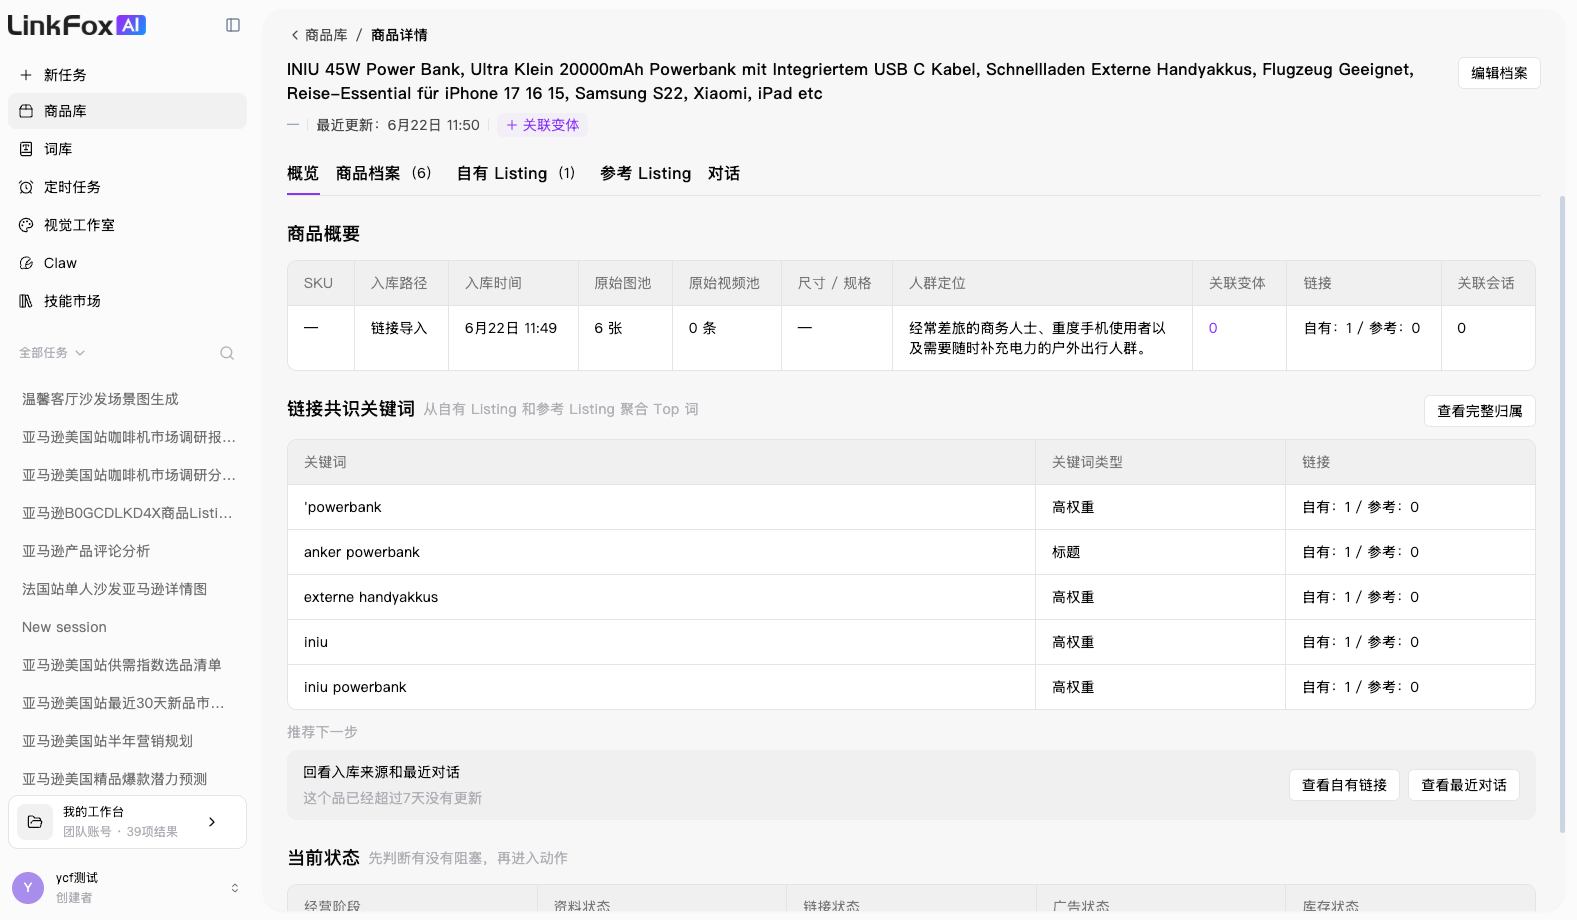Click the 商品库 breadcrumb link
The width and height of the screenshot is (1577, 920).
(326, 35)
